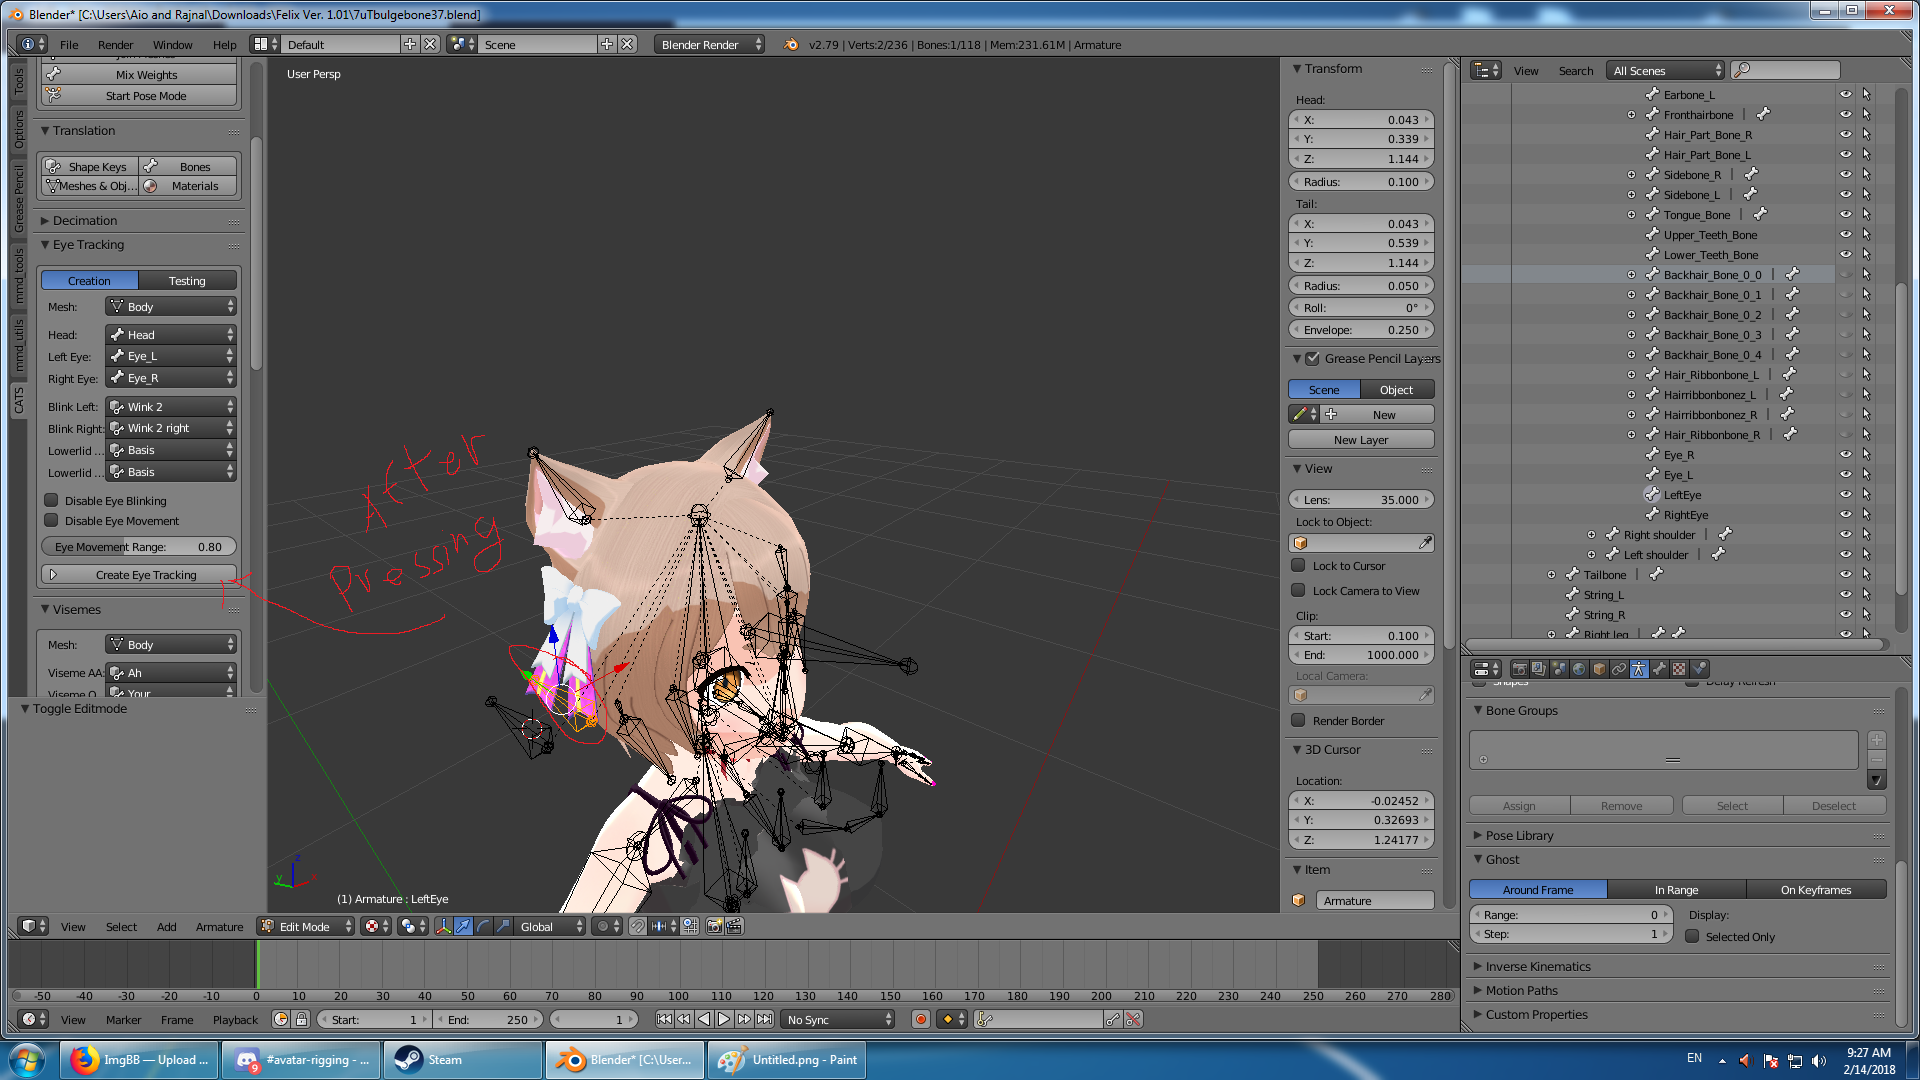Select the CATS sidebar tab
The width and height of the screenshot is (1920, 1080).
(18, 400)
